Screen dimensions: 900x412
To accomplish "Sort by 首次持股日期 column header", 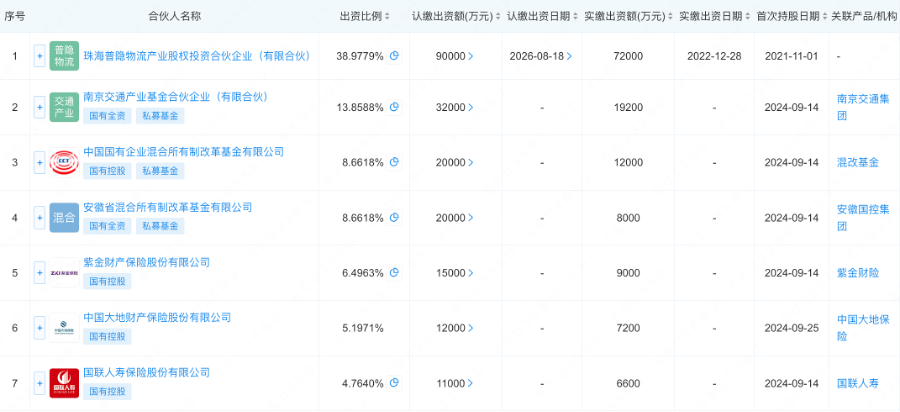I will pos(792,16).
